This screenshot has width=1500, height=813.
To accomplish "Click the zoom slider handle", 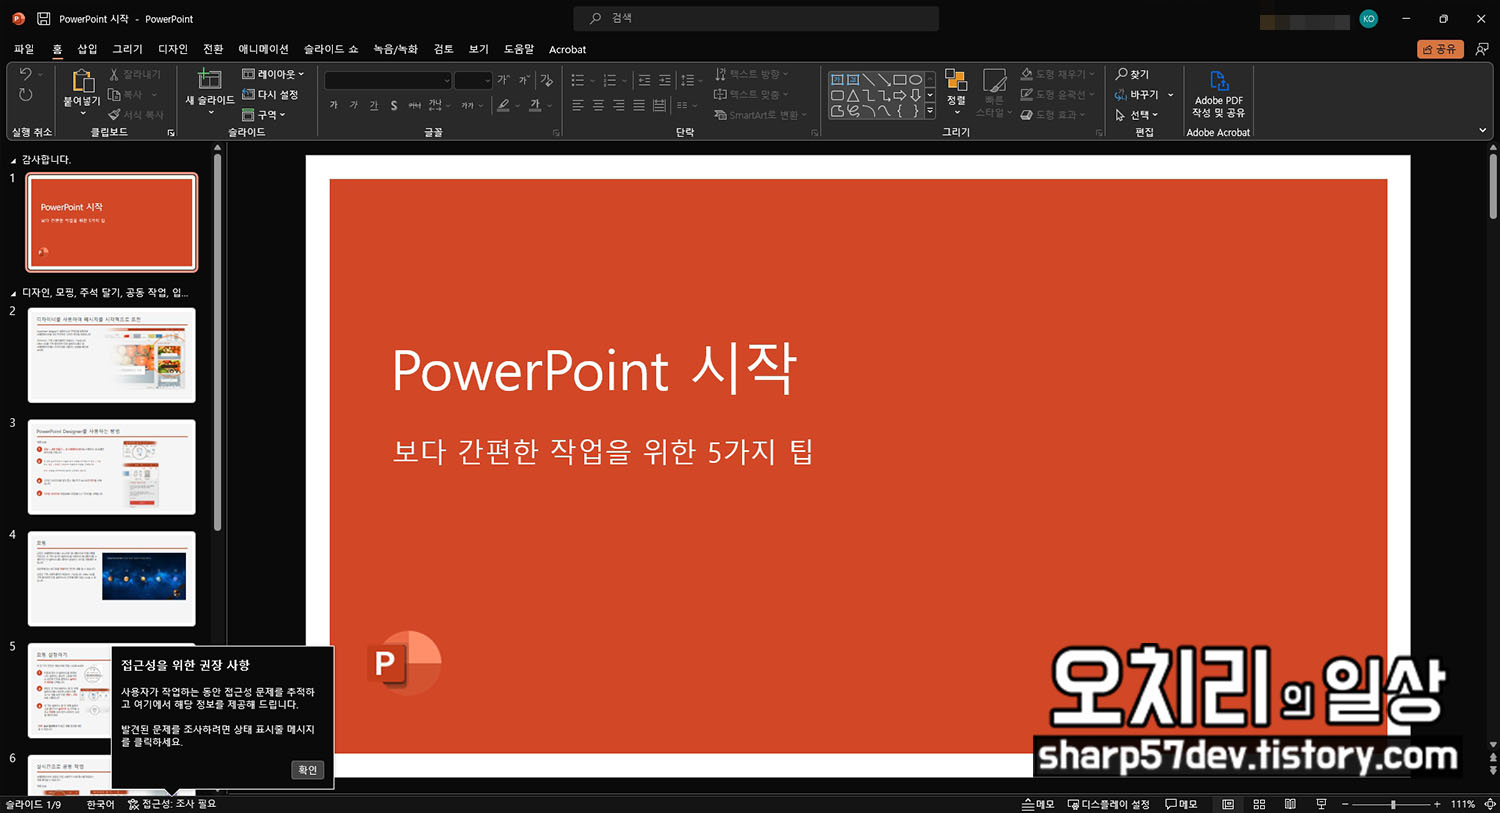I will tap(1393, 804).
